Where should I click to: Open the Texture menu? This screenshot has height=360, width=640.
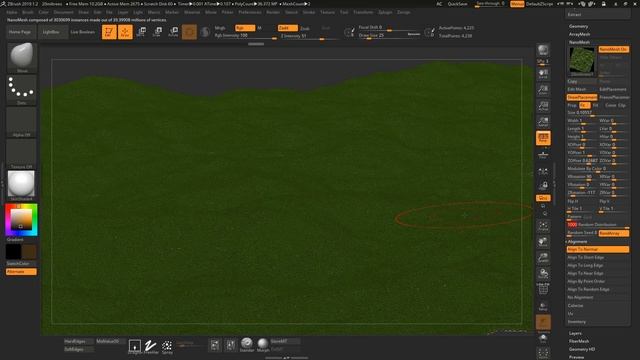327,12
